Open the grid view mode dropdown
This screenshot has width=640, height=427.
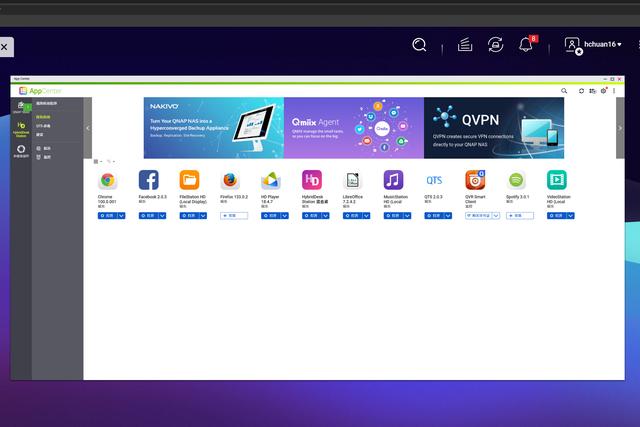click(x=98, y=162)
